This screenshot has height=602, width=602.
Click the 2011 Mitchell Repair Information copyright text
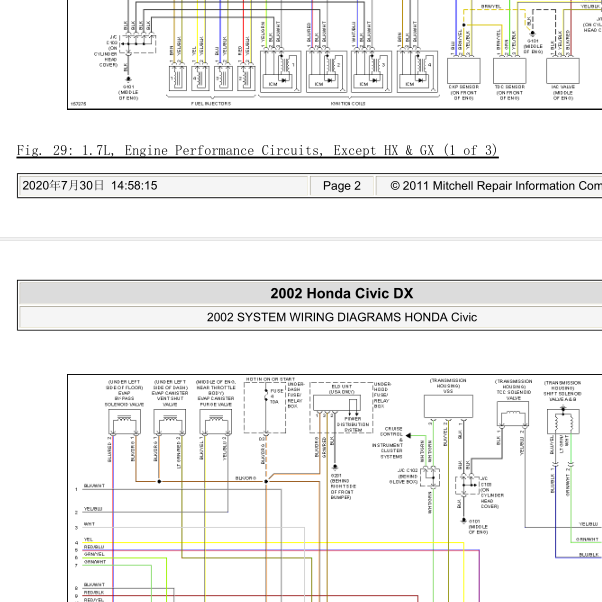[x=496, y=186]
